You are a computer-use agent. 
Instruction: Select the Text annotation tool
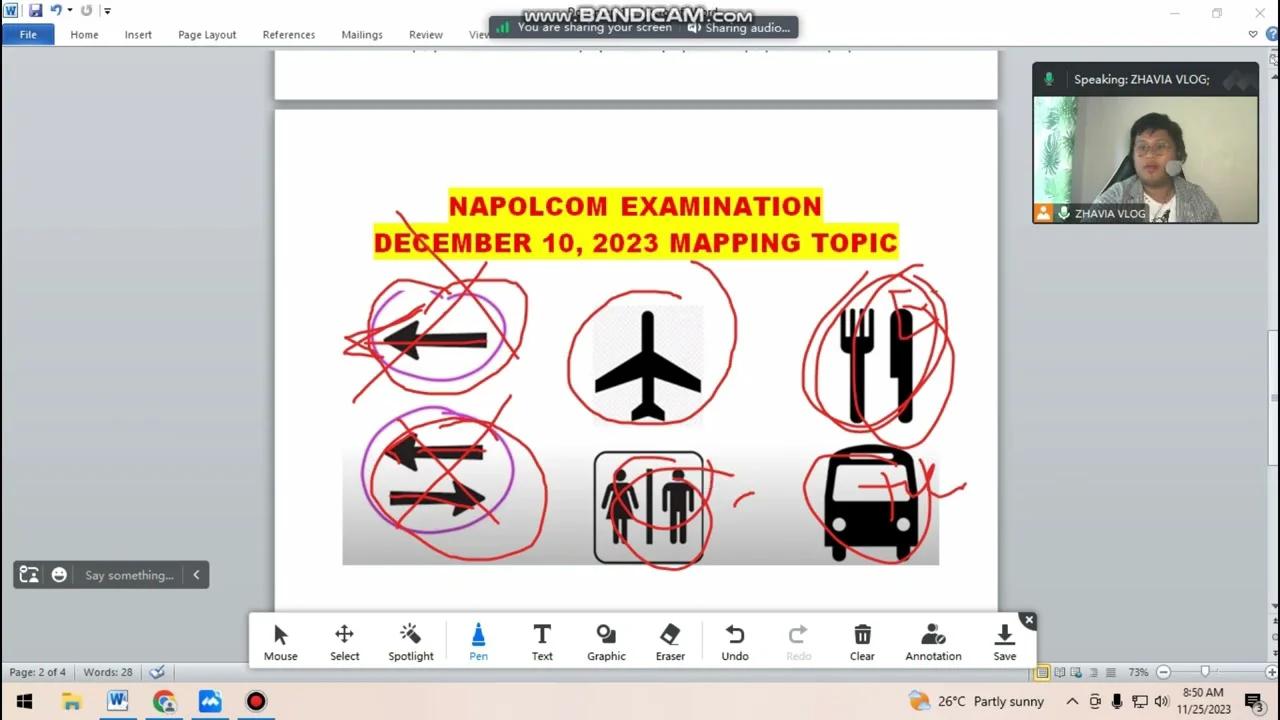coord(542,640)
